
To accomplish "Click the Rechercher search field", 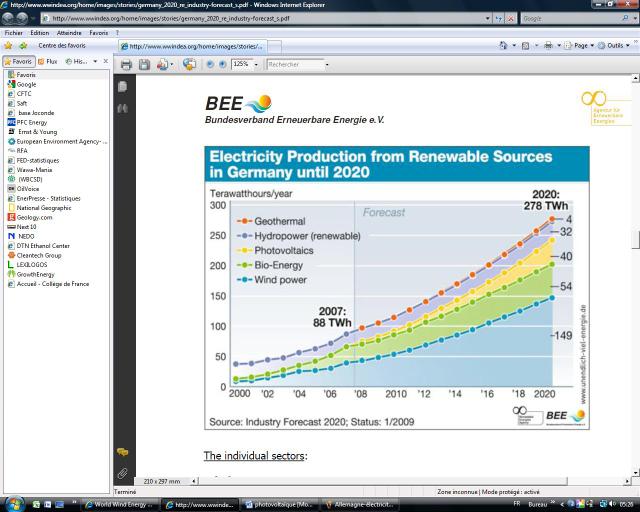I will (296, 64).
